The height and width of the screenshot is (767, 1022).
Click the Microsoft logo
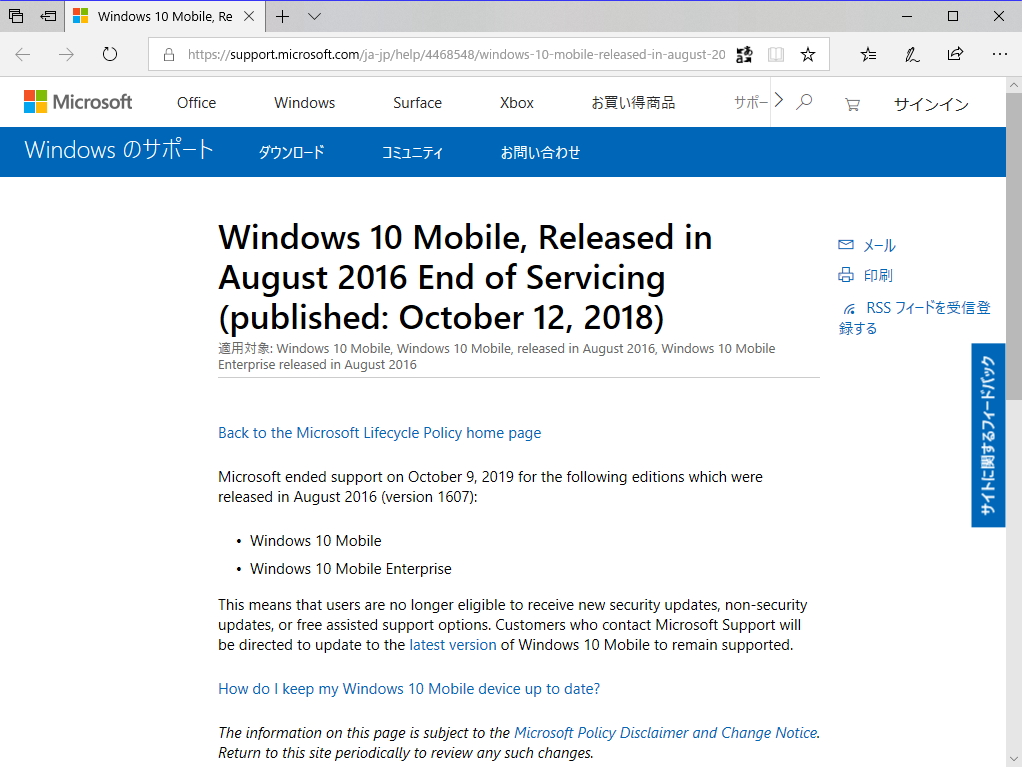pyautogui.click(x=78, y=102)
